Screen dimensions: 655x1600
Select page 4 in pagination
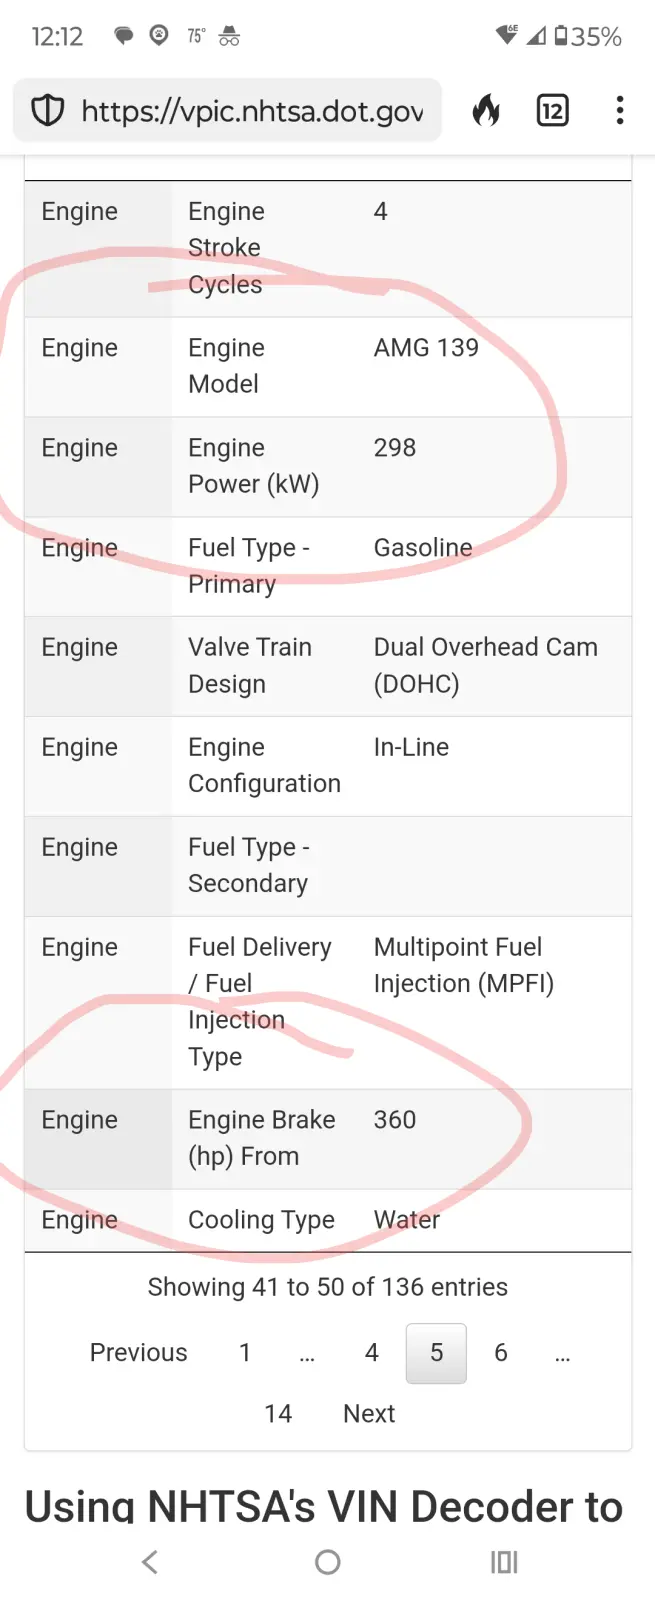[x=372, y=1353]
